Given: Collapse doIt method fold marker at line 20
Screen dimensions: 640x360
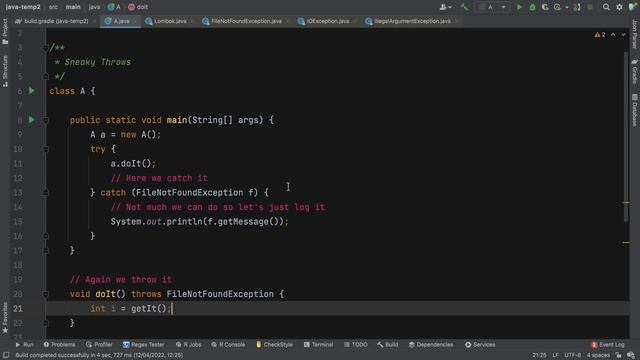Looking at the screenshot, I should coord(46,294).
